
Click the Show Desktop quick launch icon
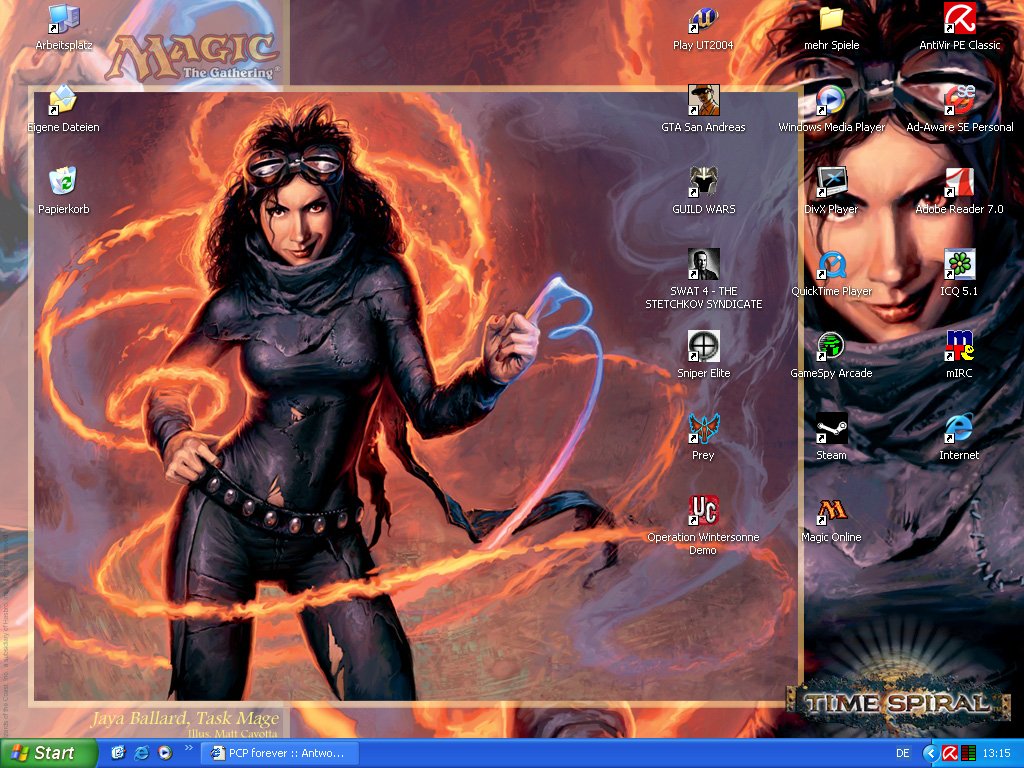[x=118, y=753]
